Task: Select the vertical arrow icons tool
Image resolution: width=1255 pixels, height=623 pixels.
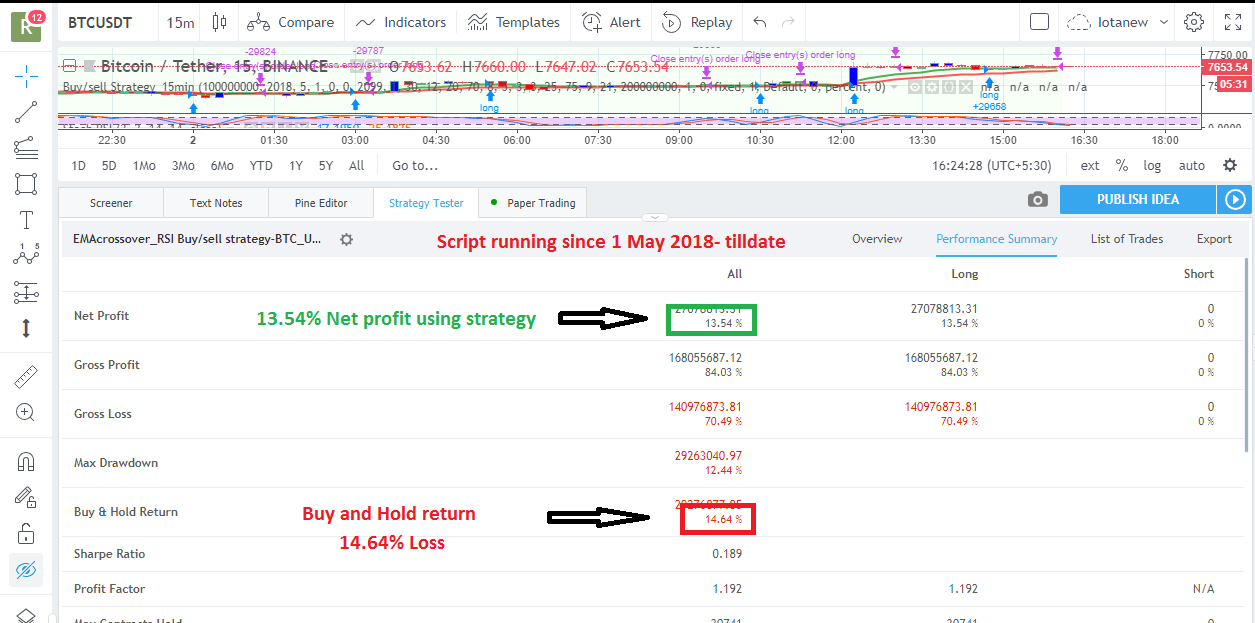Action: 26,327
